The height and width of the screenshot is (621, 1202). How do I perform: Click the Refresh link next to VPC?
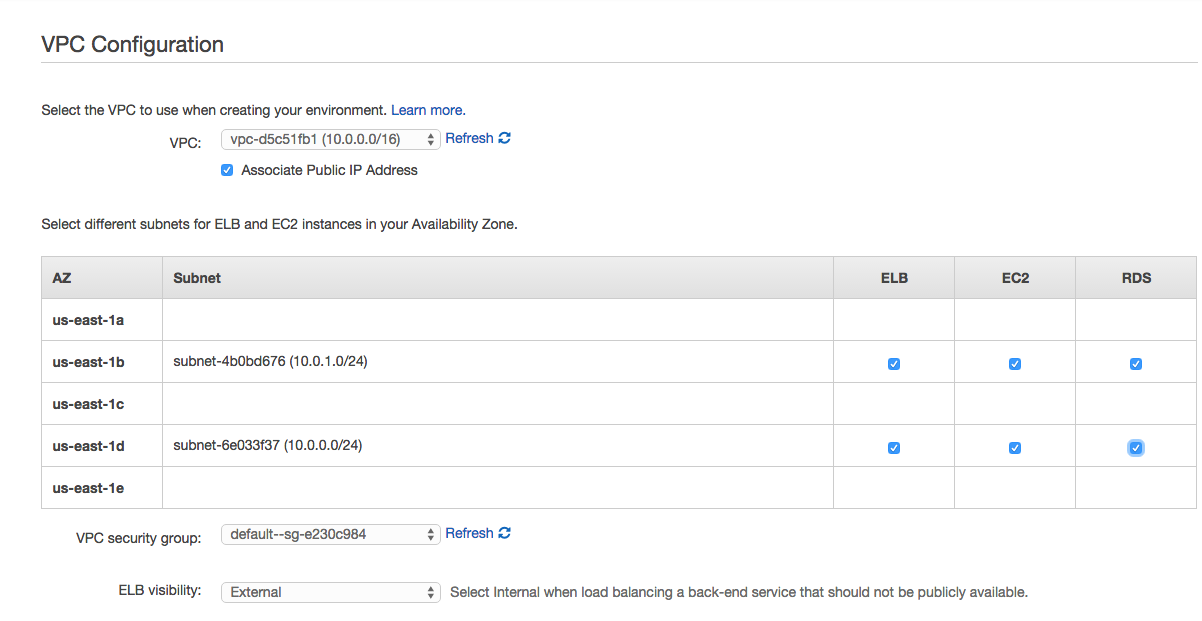click(469, 138)
